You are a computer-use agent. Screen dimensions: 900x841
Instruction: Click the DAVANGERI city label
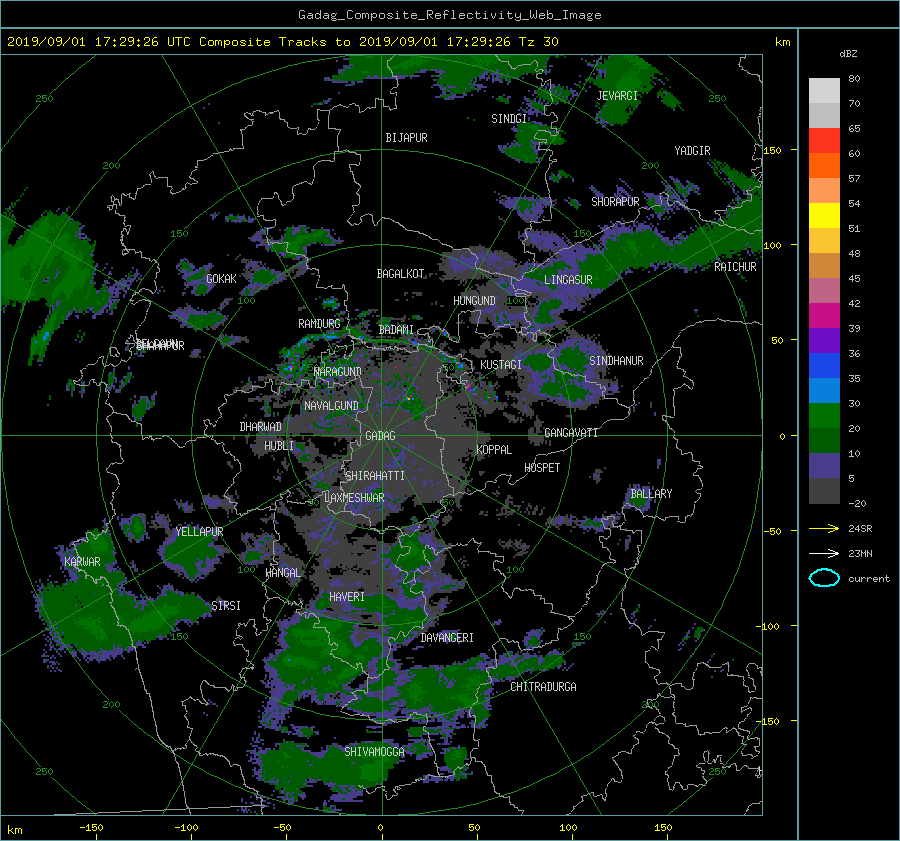point(447,638)
